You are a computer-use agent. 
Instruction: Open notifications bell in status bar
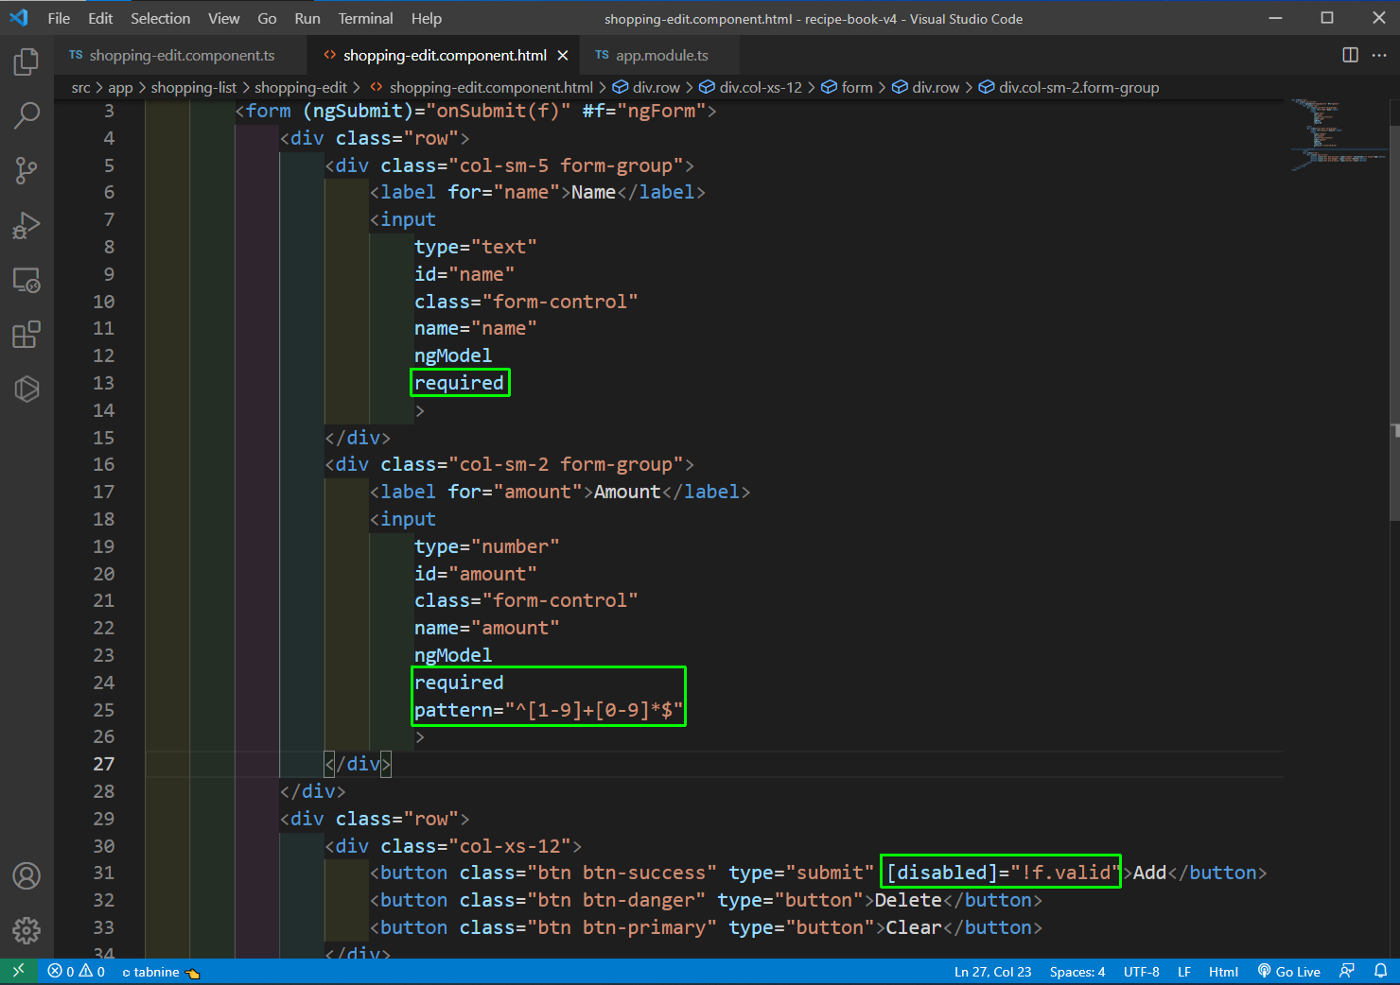(1380, 971)
